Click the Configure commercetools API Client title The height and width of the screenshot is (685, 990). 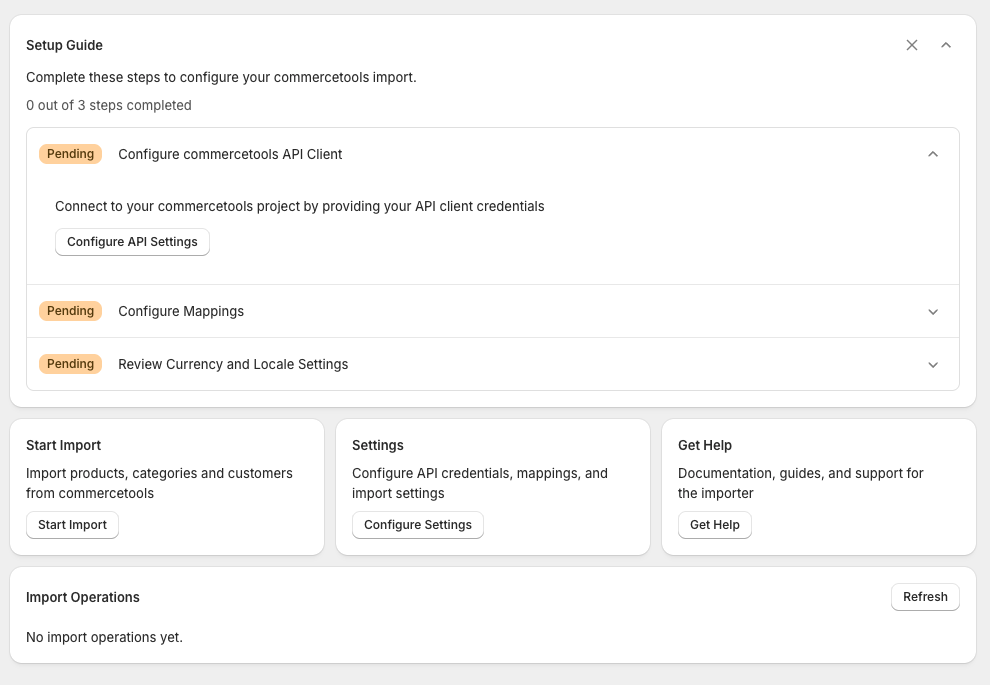tap(230, 154)
